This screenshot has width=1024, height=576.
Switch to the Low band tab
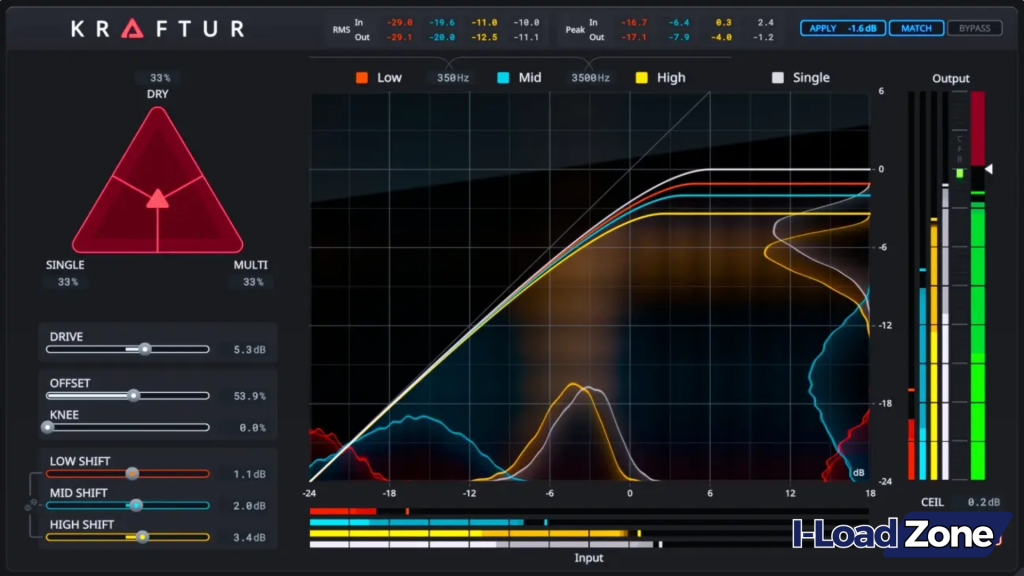coord(388,76)
